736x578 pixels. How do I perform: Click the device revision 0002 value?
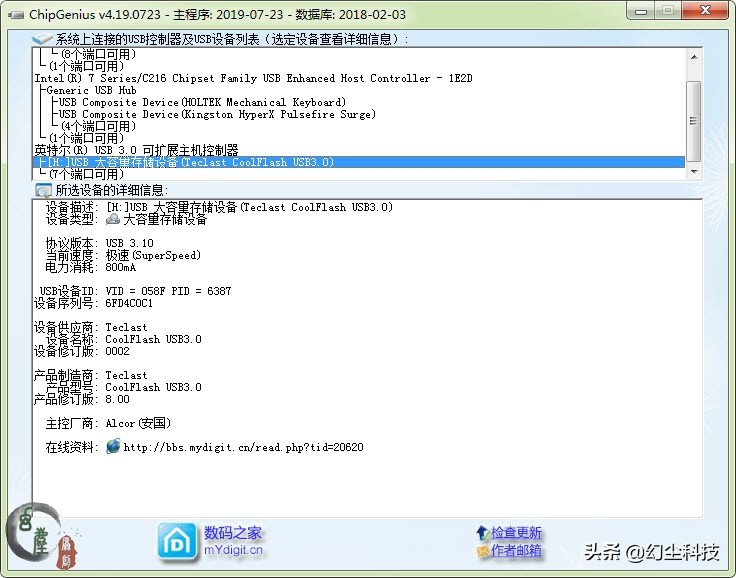[117, 351]
